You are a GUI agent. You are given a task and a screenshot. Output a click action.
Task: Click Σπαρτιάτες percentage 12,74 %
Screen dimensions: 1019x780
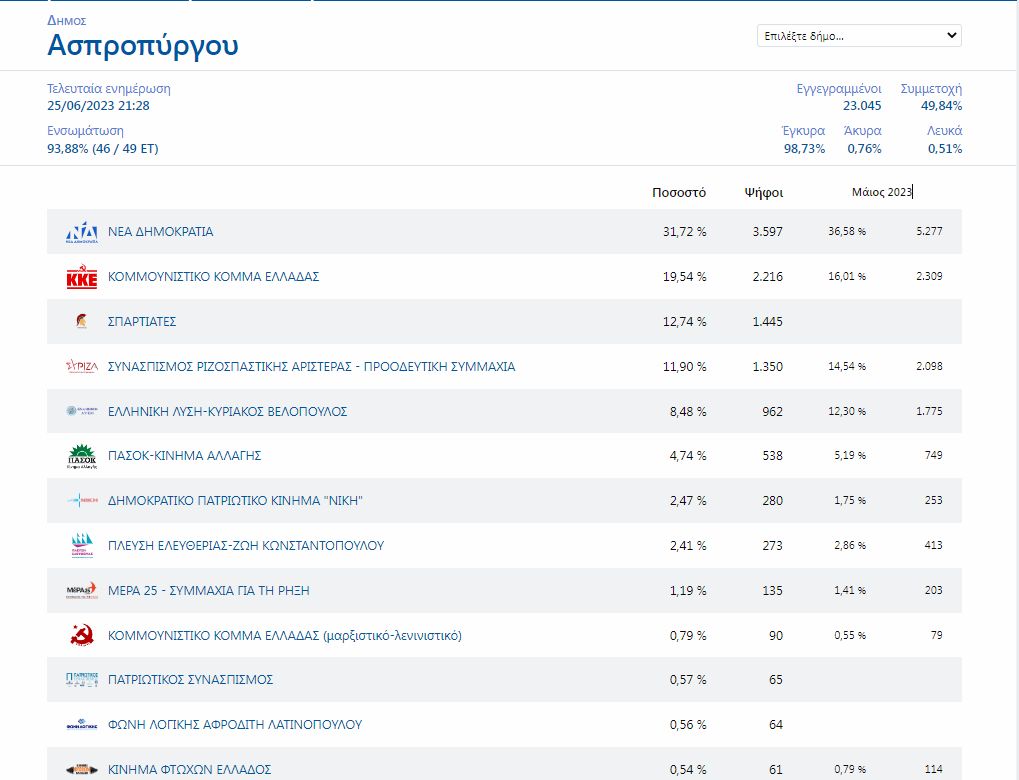pyautogui.click(x=684, y=322)
